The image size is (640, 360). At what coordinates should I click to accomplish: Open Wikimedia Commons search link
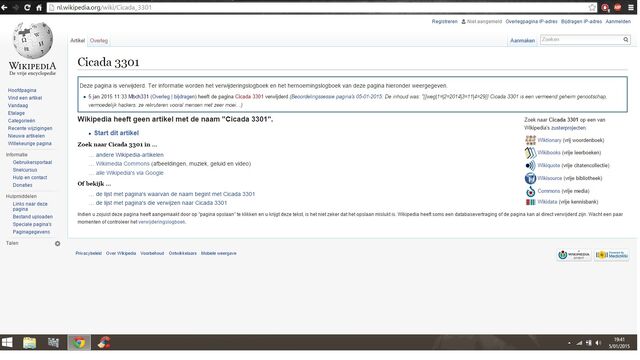[x=122, y=164]
